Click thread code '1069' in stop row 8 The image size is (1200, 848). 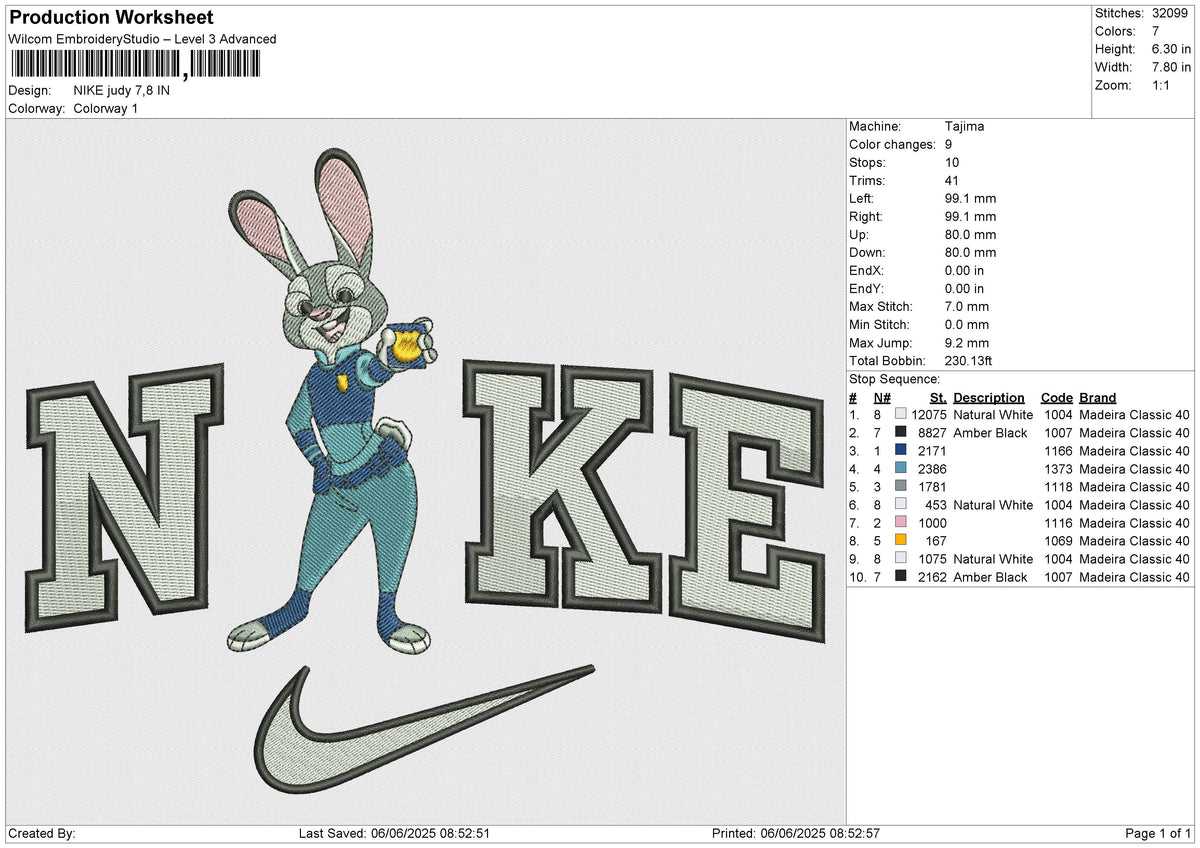click(1058, 541)
